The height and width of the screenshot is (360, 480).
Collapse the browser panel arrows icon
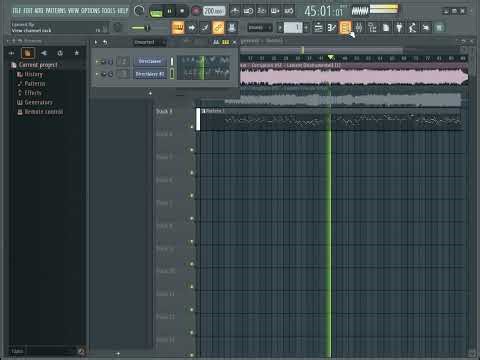click(x=11, y=53)
